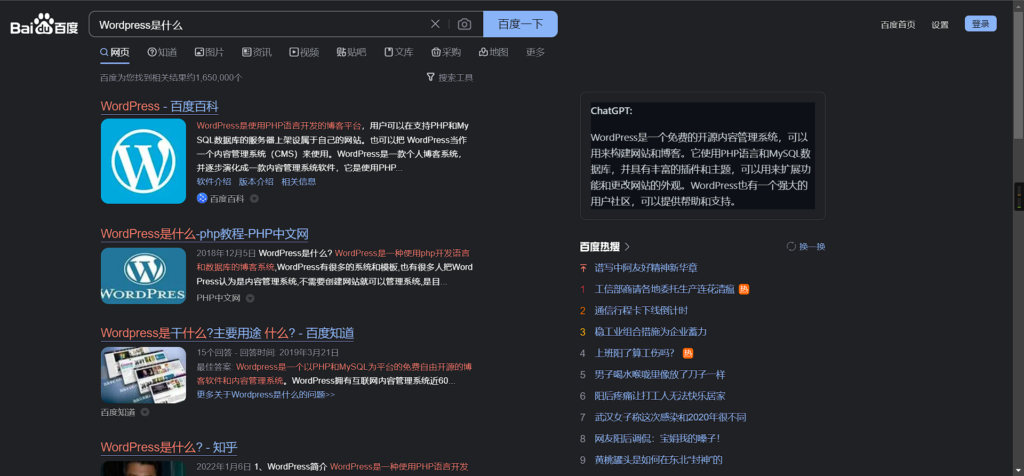Open WordPress - 百度百科 result
The image size is (1024, 476).
[159, 106]
